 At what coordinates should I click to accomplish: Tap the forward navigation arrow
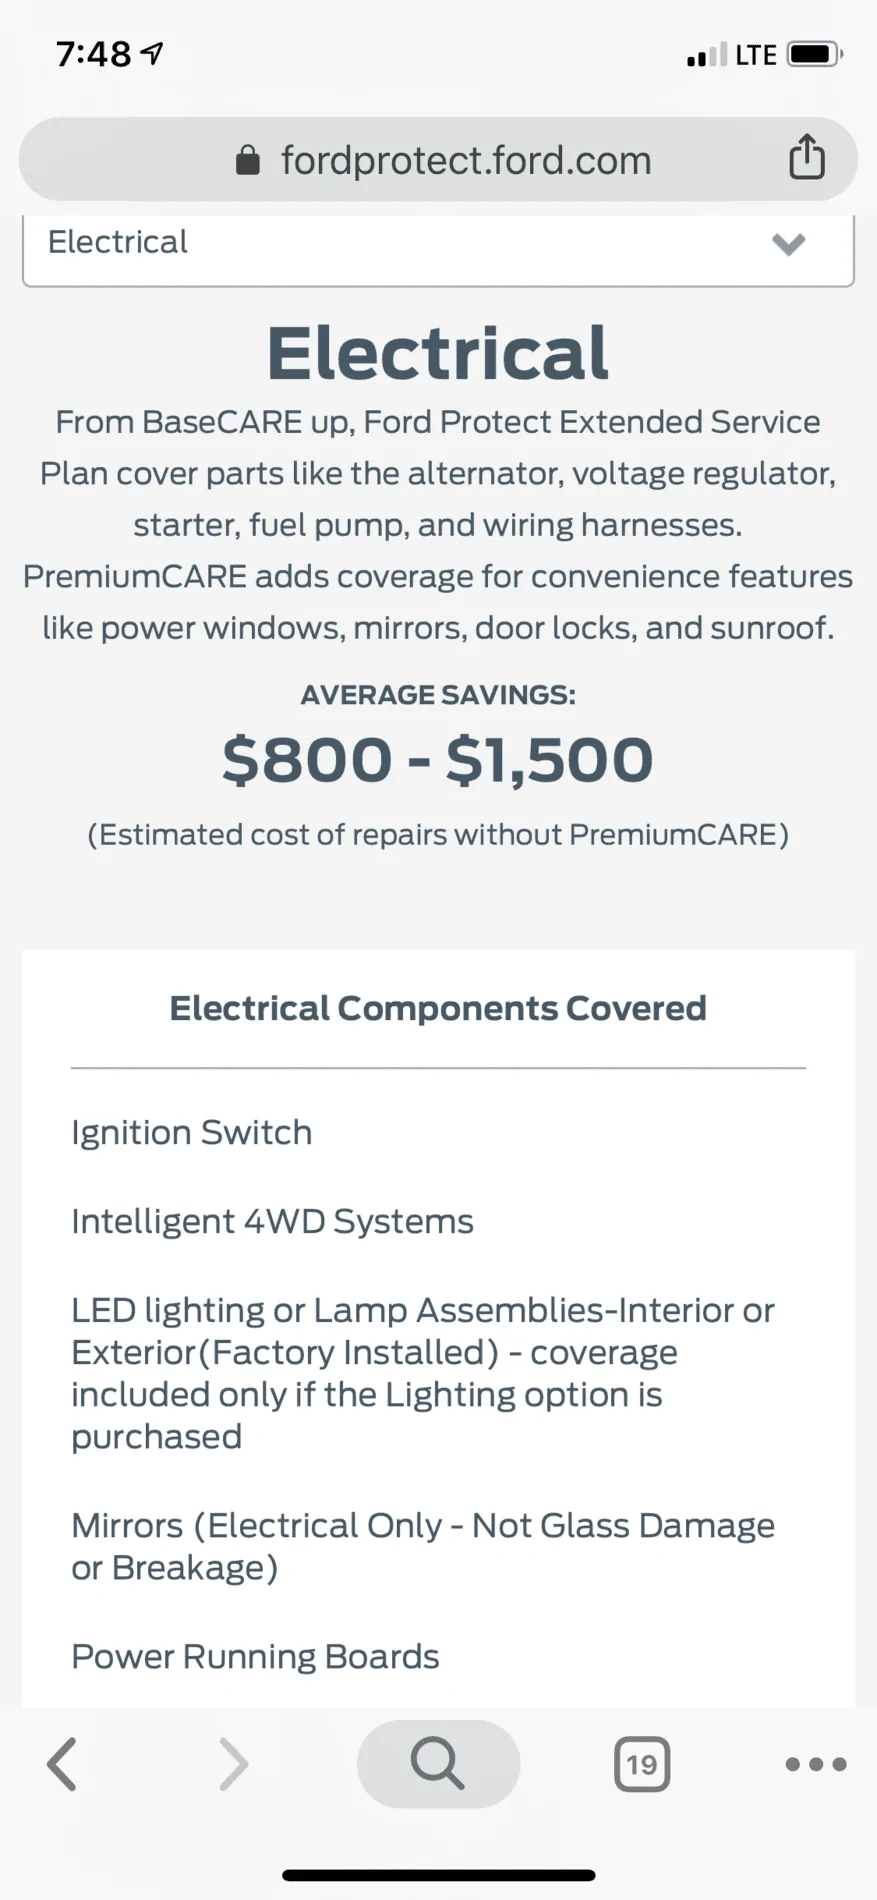pyautogui.click(x=233, y=1763)
